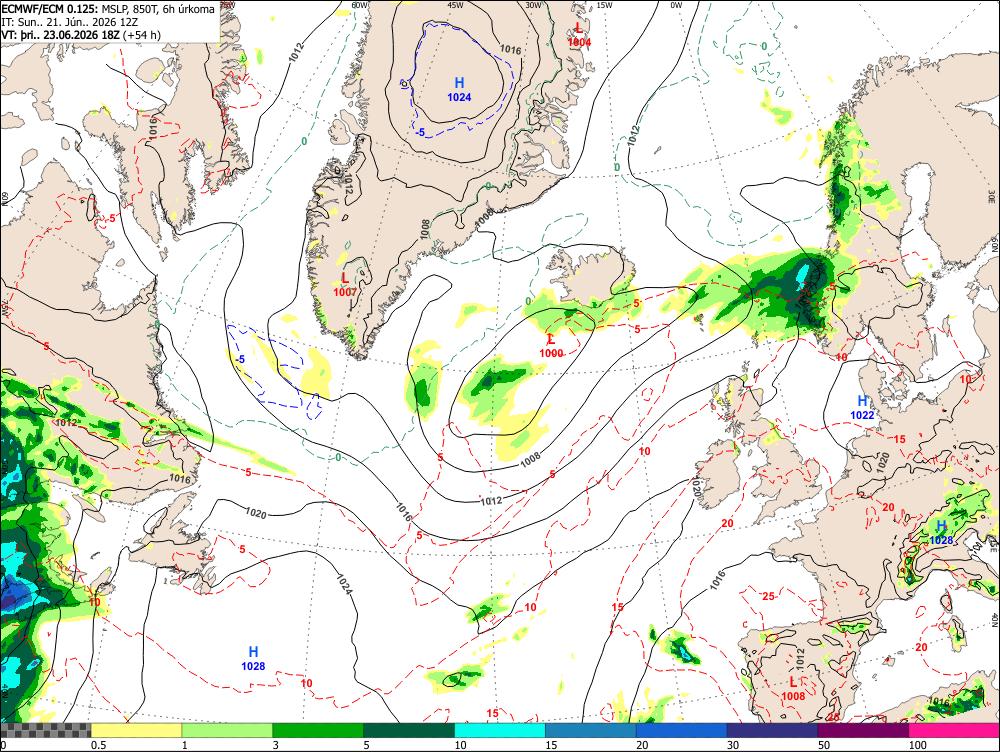Click the royal blue 20–30 mm legend swatch
1000x752 pixels.
coord(681,730)
